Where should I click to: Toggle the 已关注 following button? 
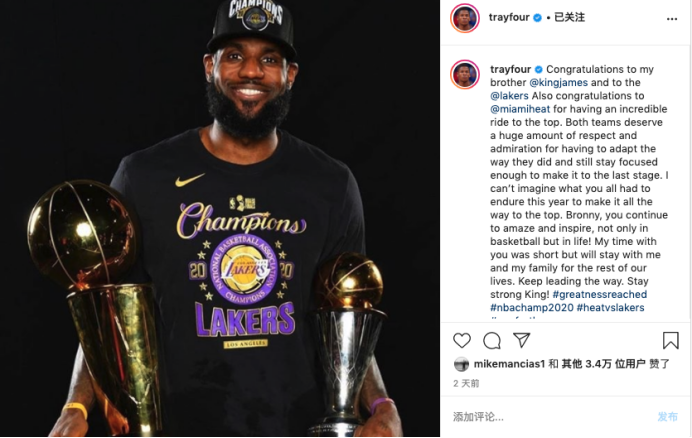tap(569, 17)
